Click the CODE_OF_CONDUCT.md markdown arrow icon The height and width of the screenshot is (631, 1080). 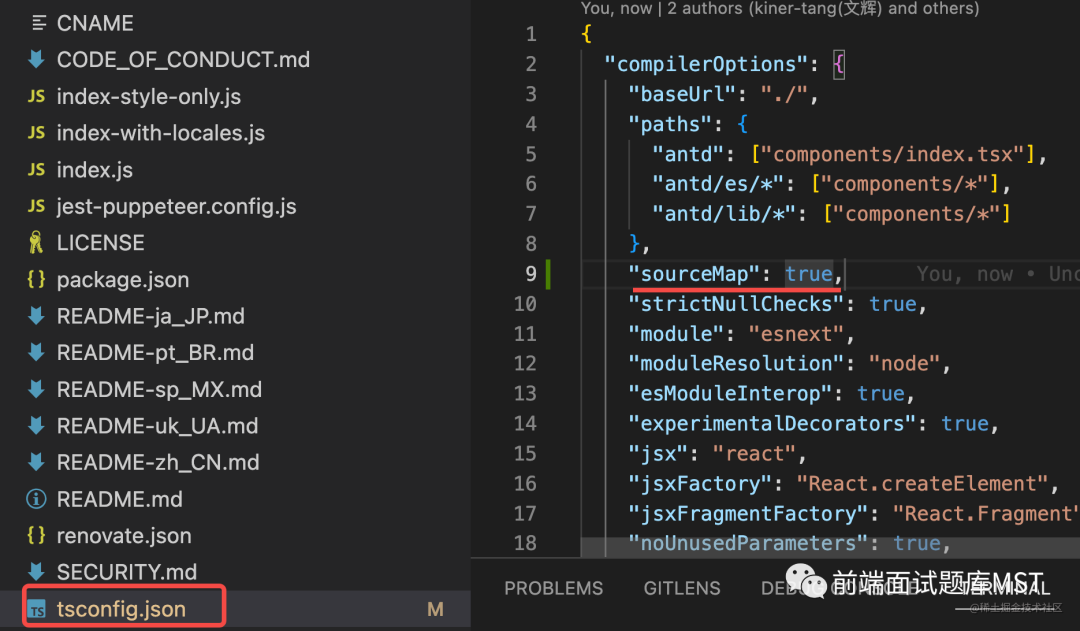pos(37,59)
